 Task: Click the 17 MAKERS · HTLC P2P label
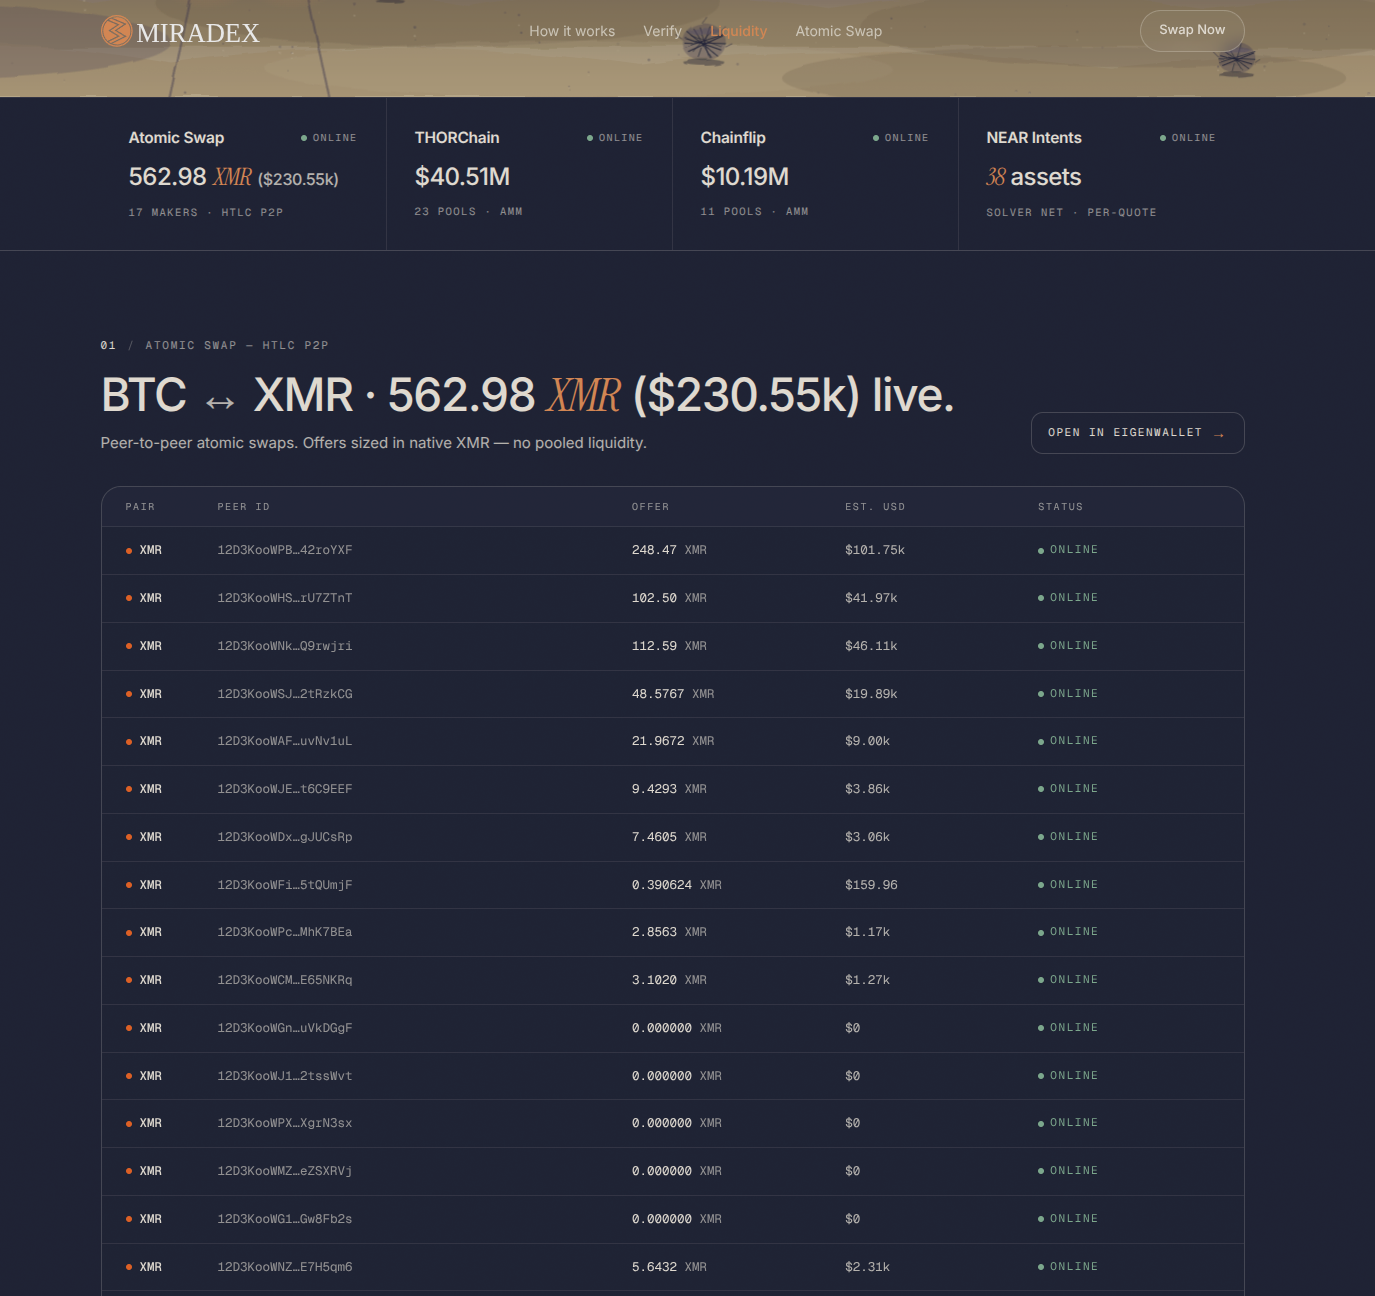pyautogui.click(x=206, y=212)
